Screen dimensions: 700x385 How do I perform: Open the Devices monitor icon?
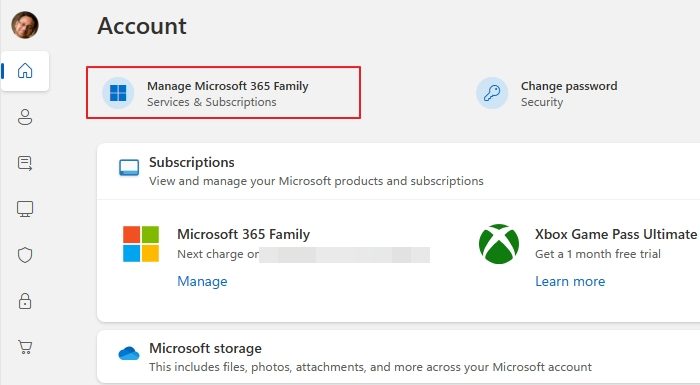coord(25,209)
